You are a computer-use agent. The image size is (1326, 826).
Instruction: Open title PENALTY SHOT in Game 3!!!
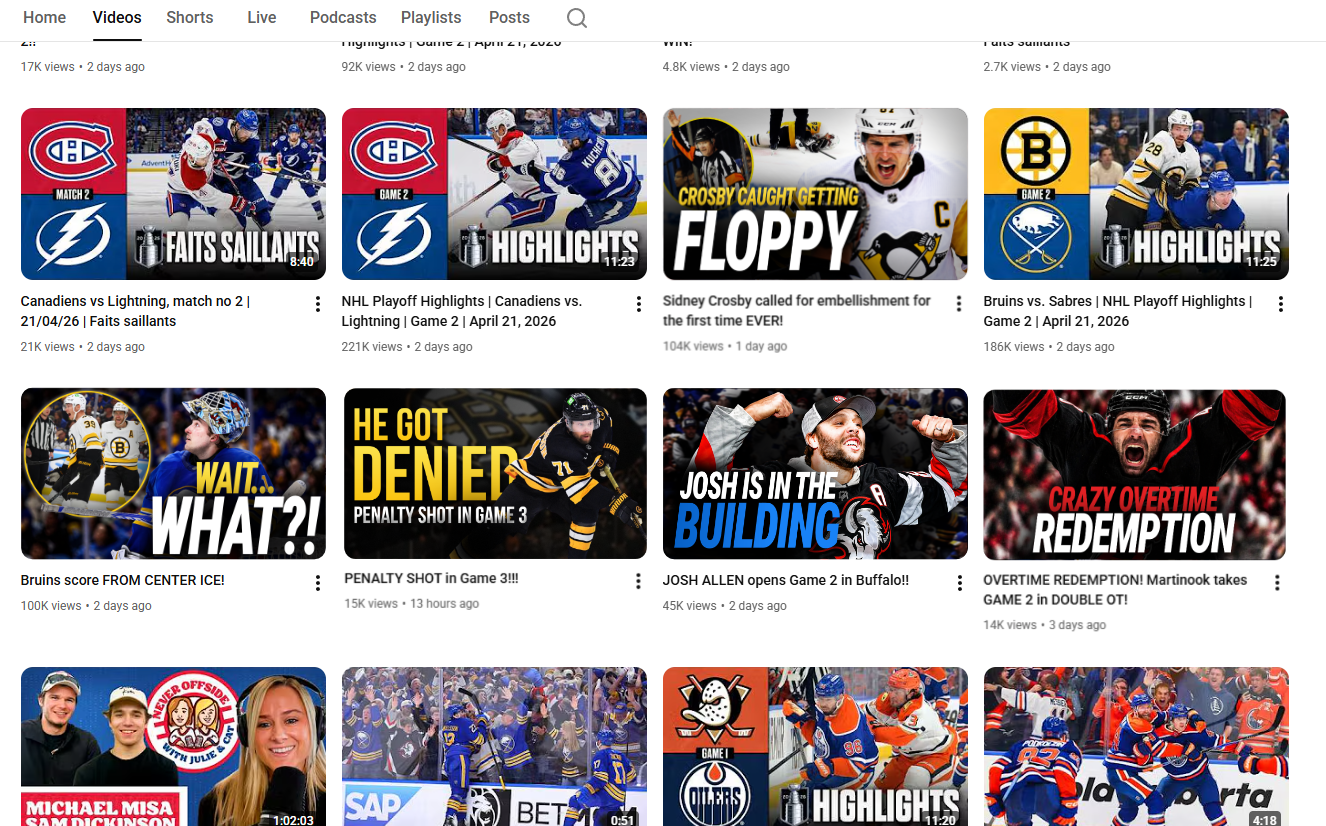(x=431, y=578)
